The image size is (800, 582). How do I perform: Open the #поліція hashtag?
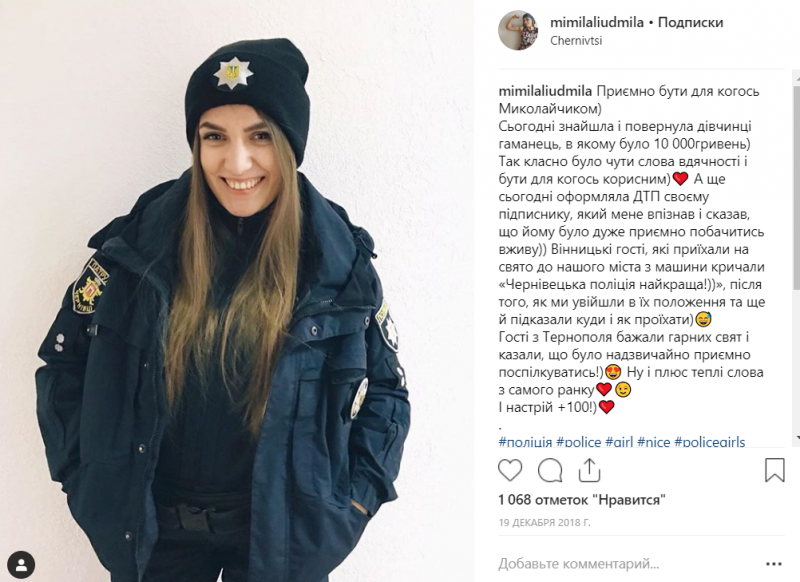[x=525, y=442]
